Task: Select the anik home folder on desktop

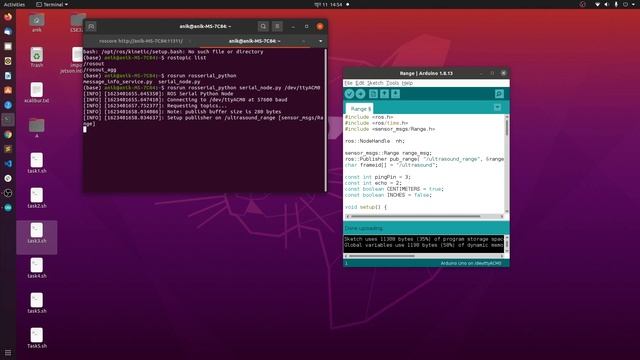Action: click(x=37, y=22)
